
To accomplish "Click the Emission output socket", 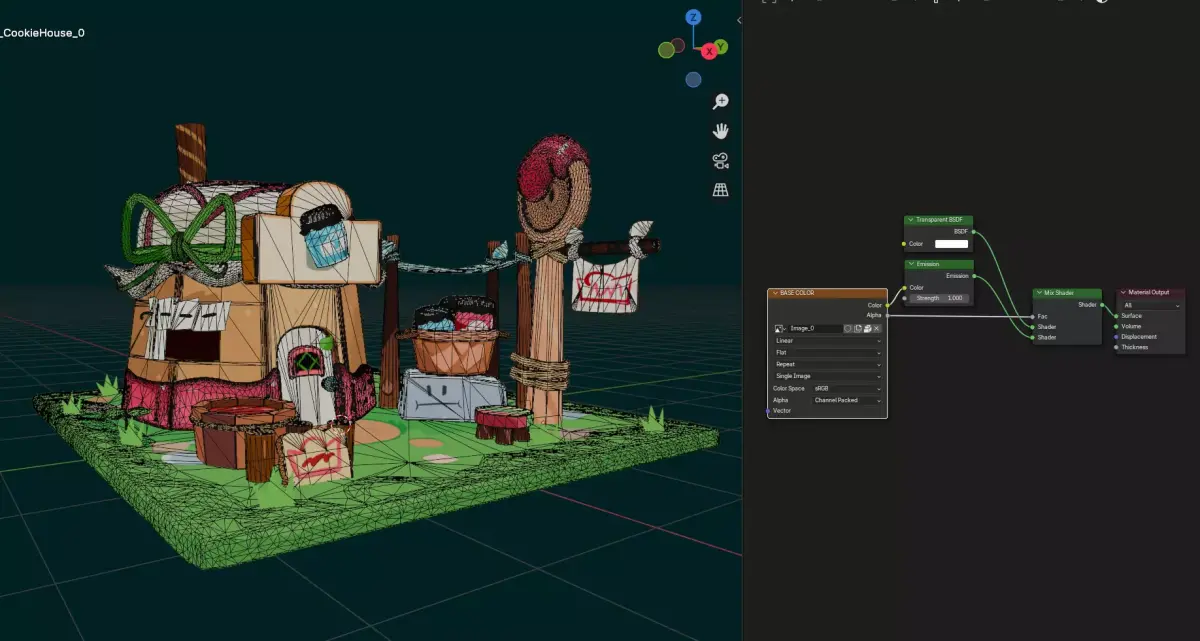I will point(974,276).
